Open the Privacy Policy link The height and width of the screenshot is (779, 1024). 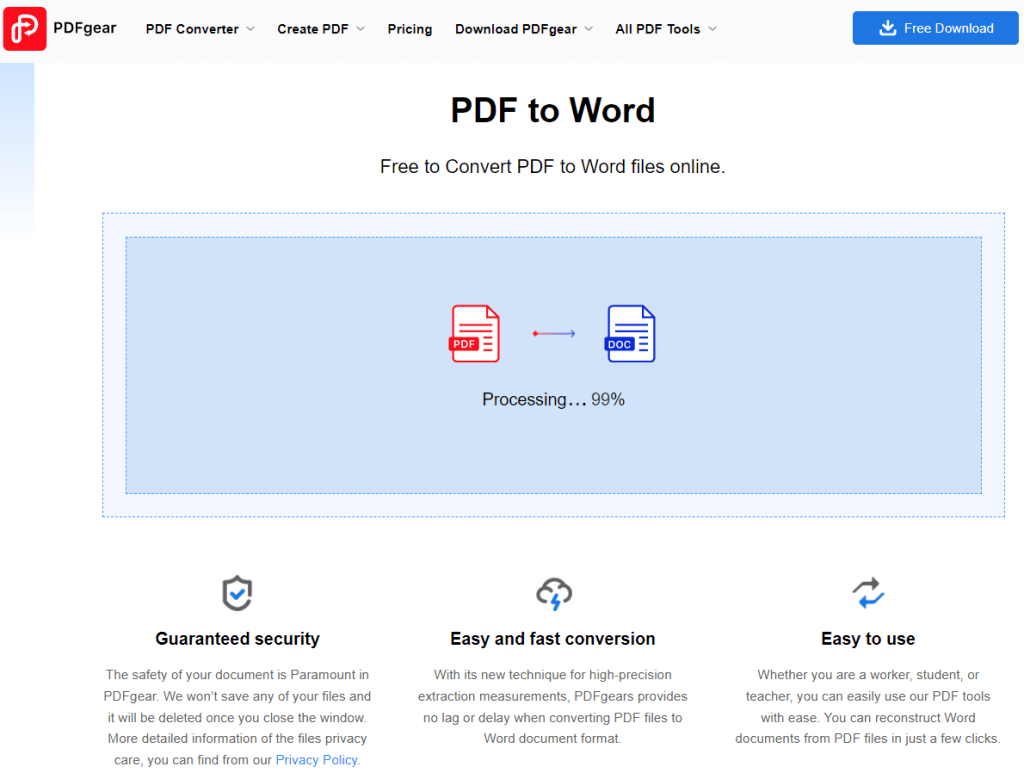316,760
